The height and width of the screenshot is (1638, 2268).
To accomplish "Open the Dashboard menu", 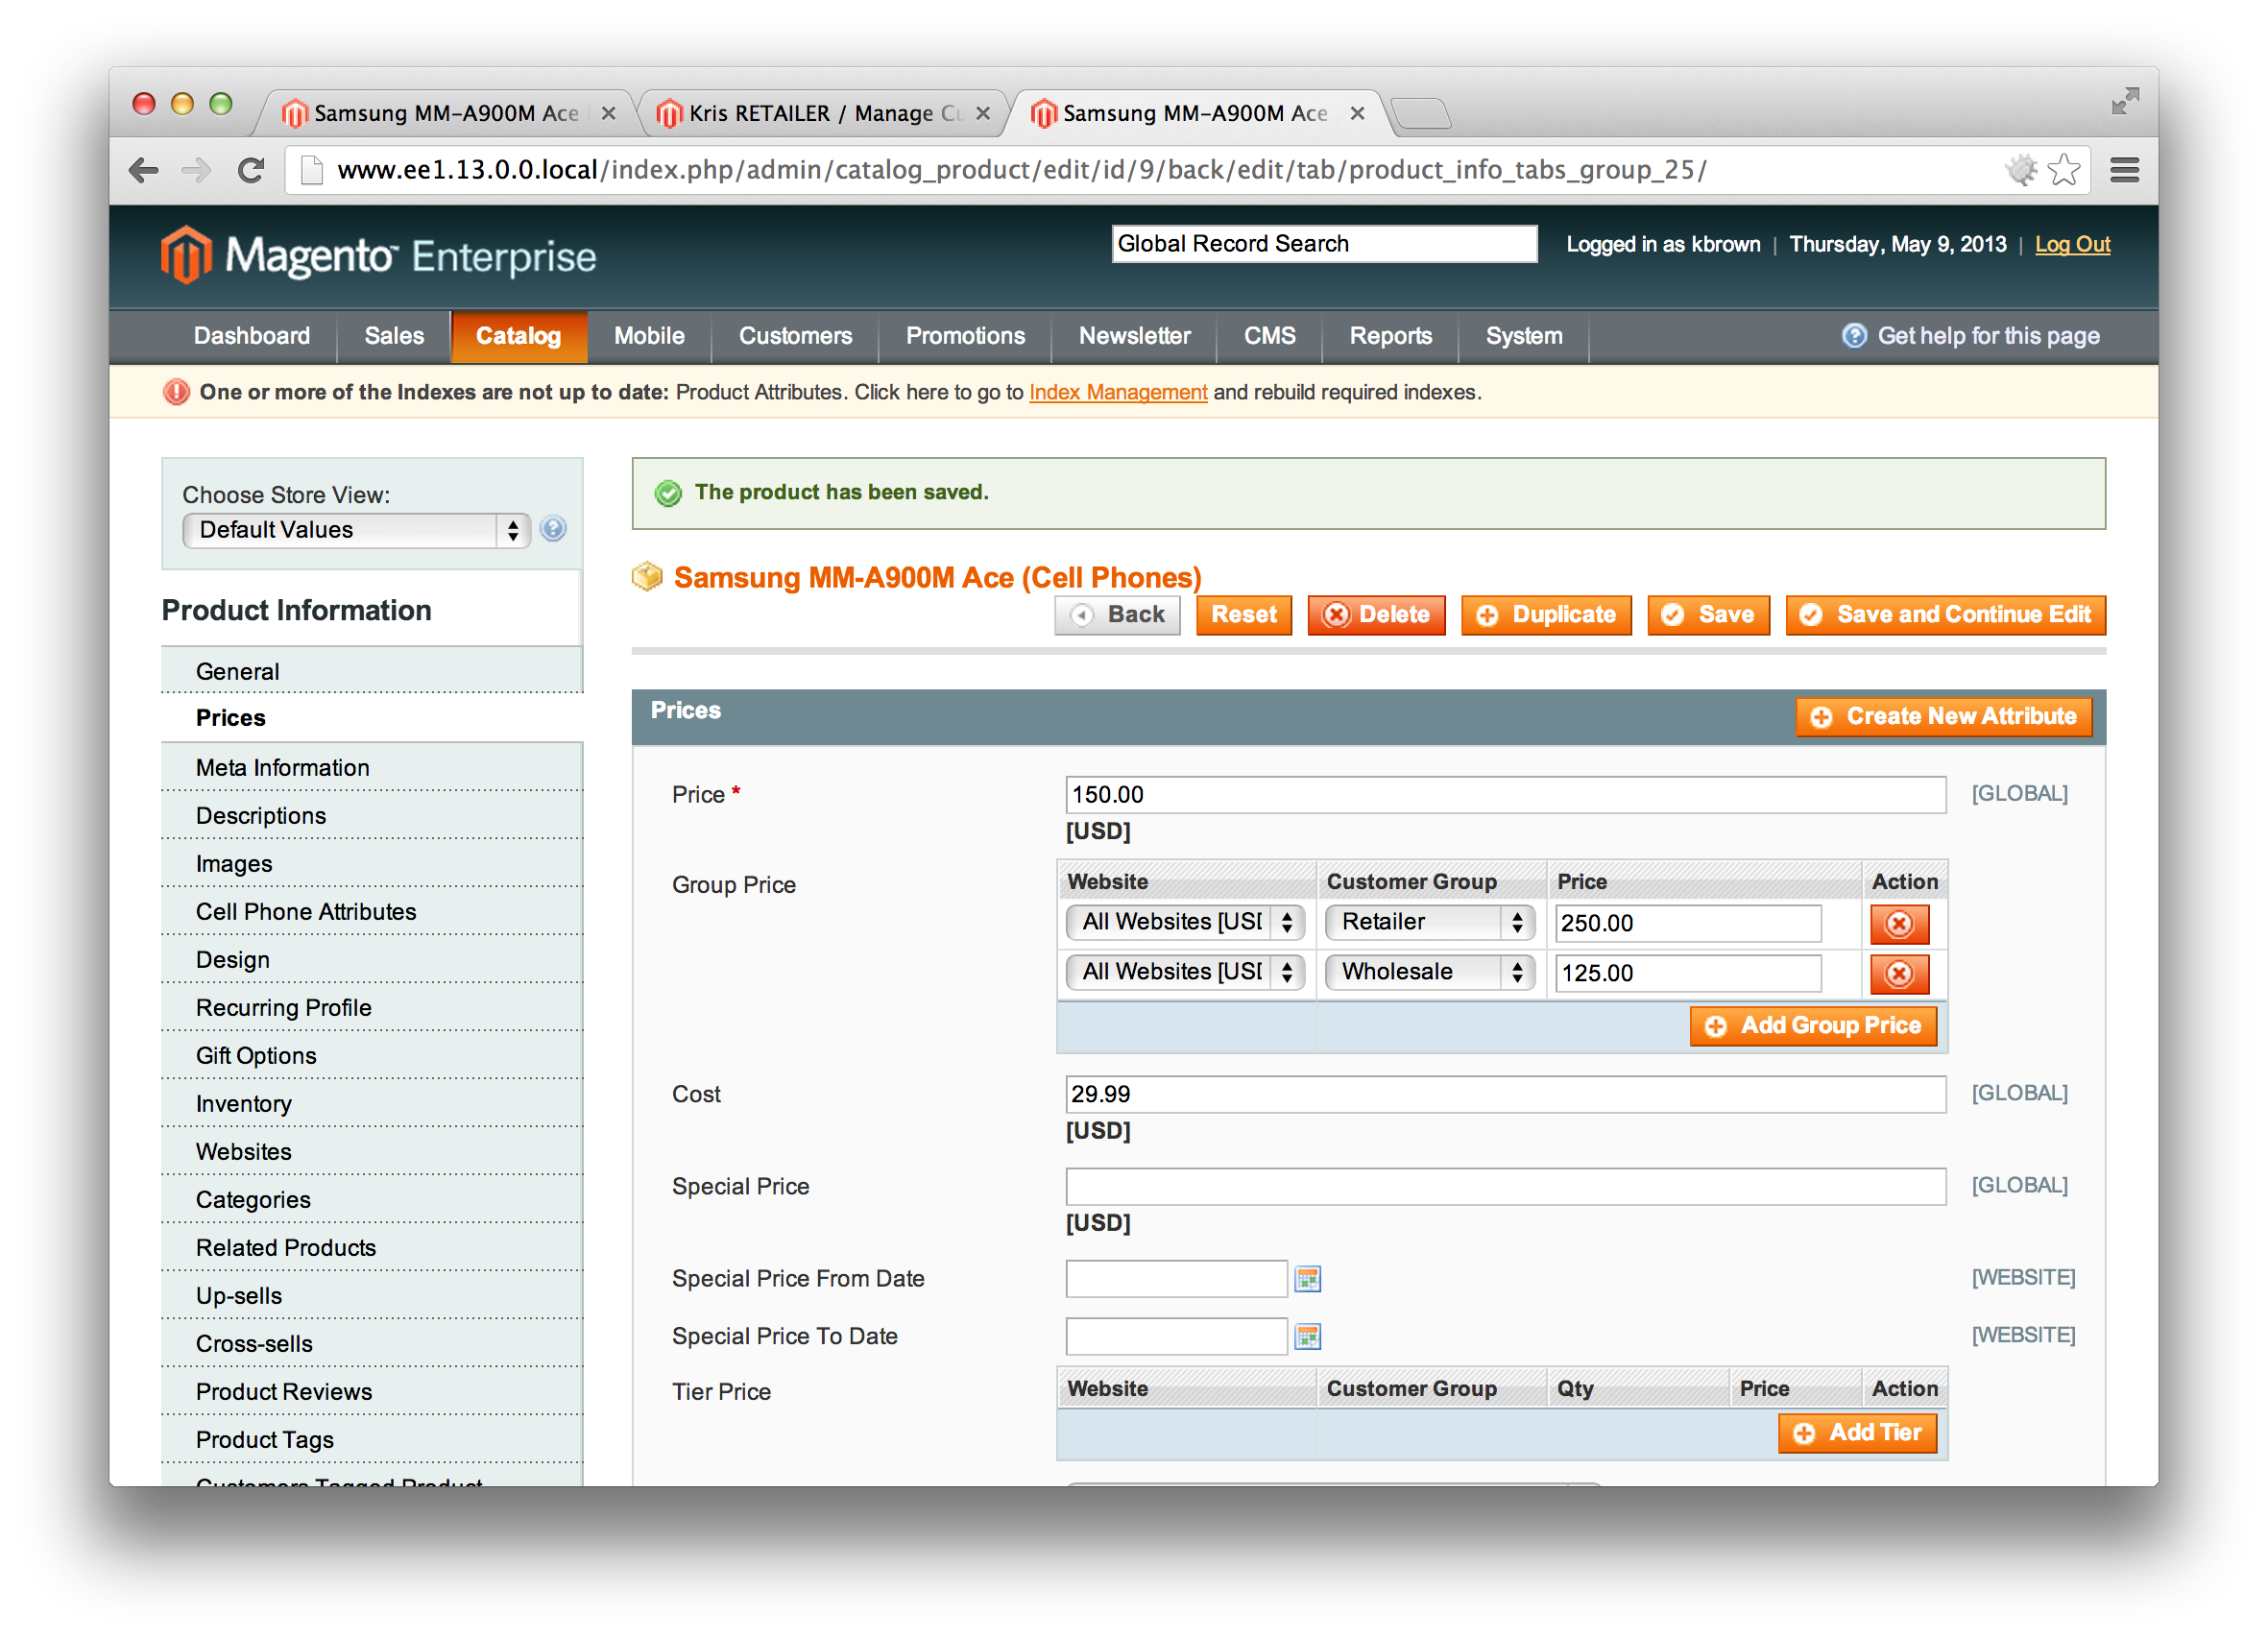I will tap(252, 336).
